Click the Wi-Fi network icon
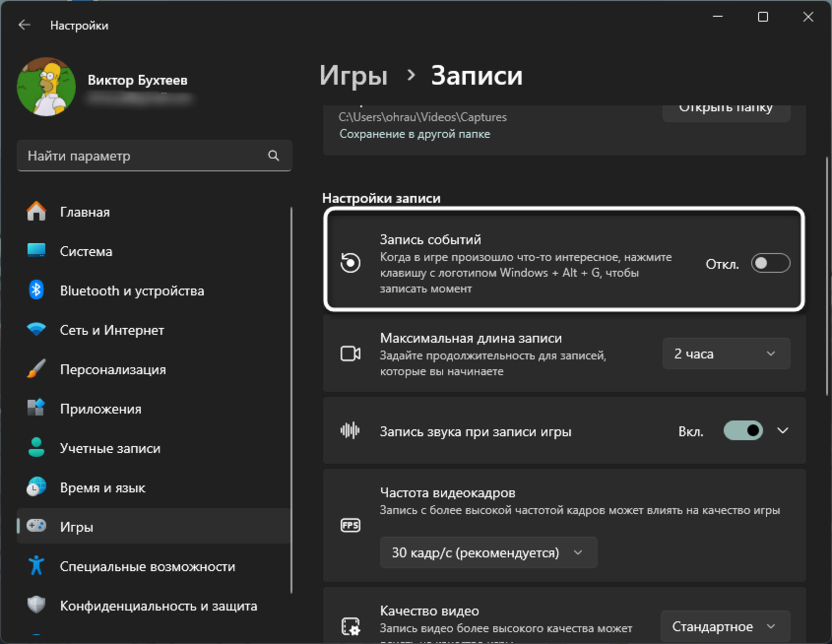 point(37,330)
